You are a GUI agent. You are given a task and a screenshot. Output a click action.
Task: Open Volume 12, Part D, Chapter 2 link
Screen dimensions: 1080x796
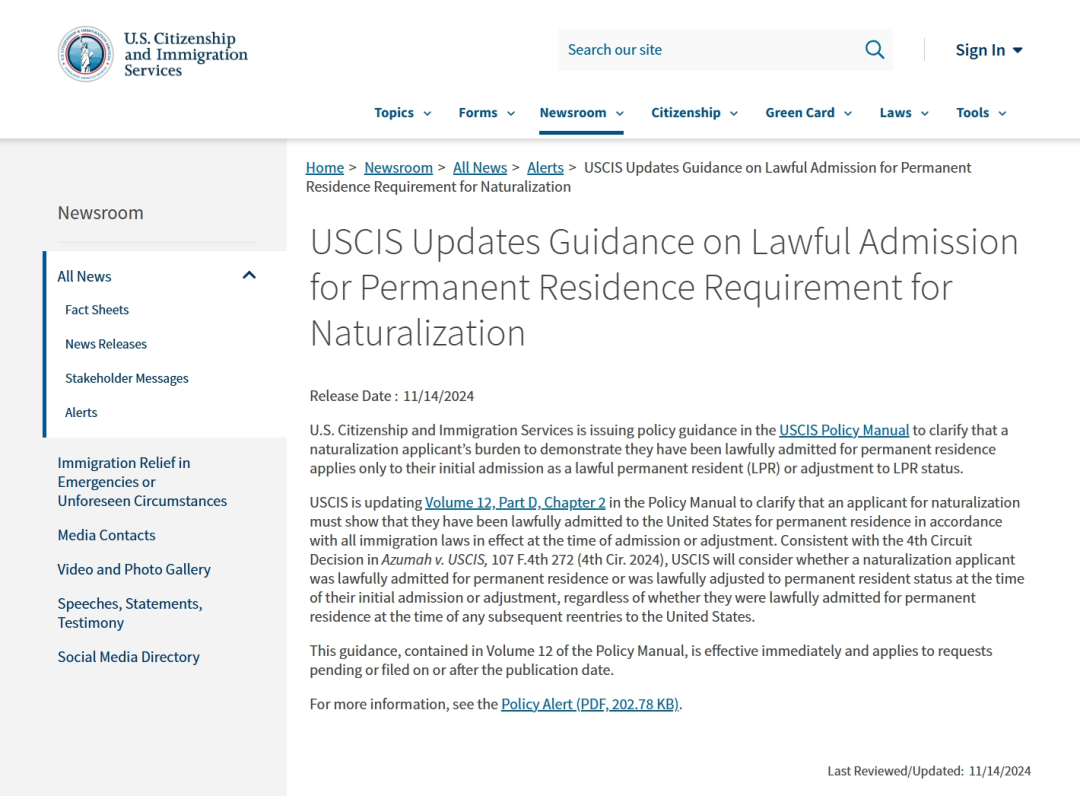(515, 503)
